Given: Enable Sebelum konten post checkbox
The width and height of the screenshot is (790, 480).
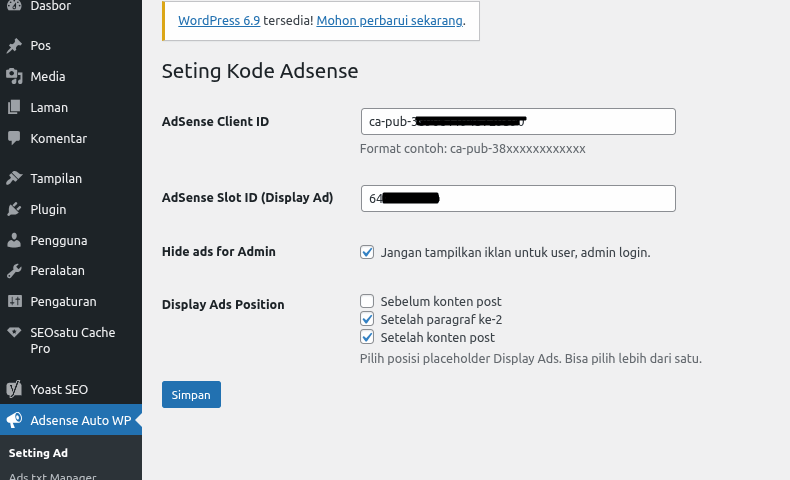Looking at the screenshot, I should (x=367, y=301).
